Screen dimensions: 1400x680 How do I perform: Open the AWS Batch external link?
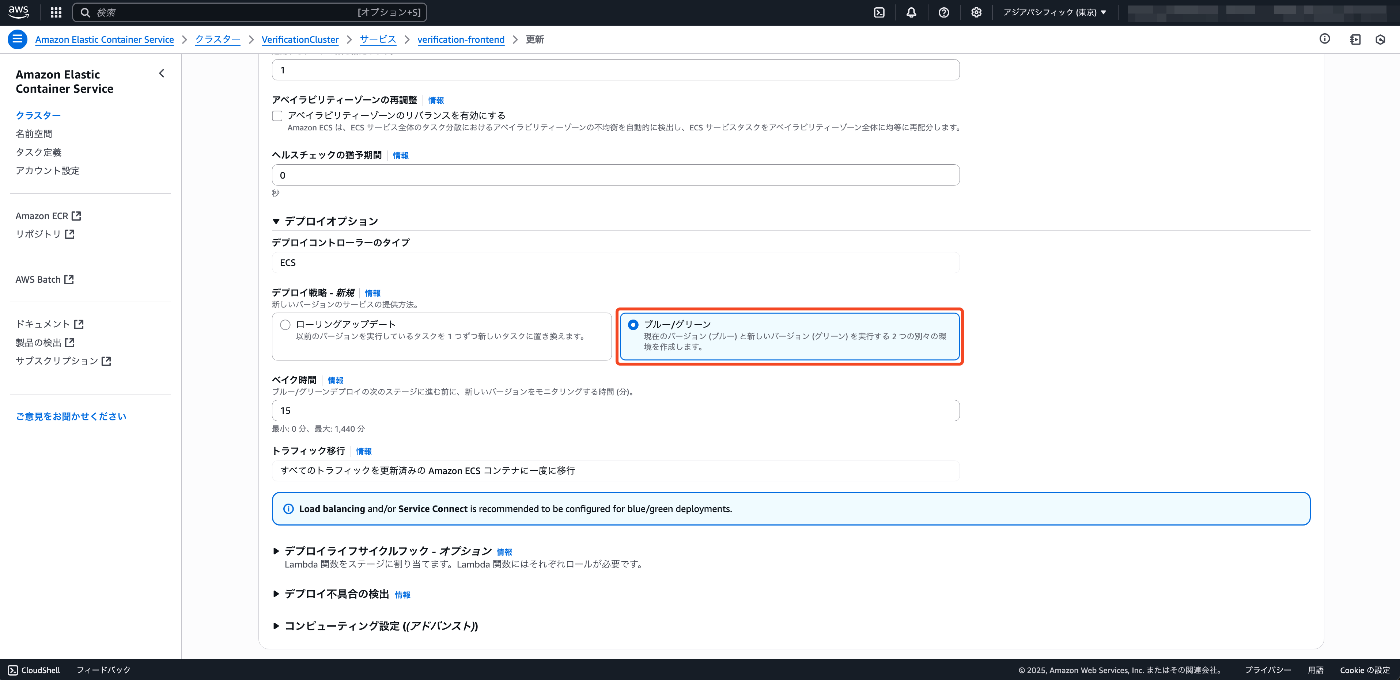(45, 280)
